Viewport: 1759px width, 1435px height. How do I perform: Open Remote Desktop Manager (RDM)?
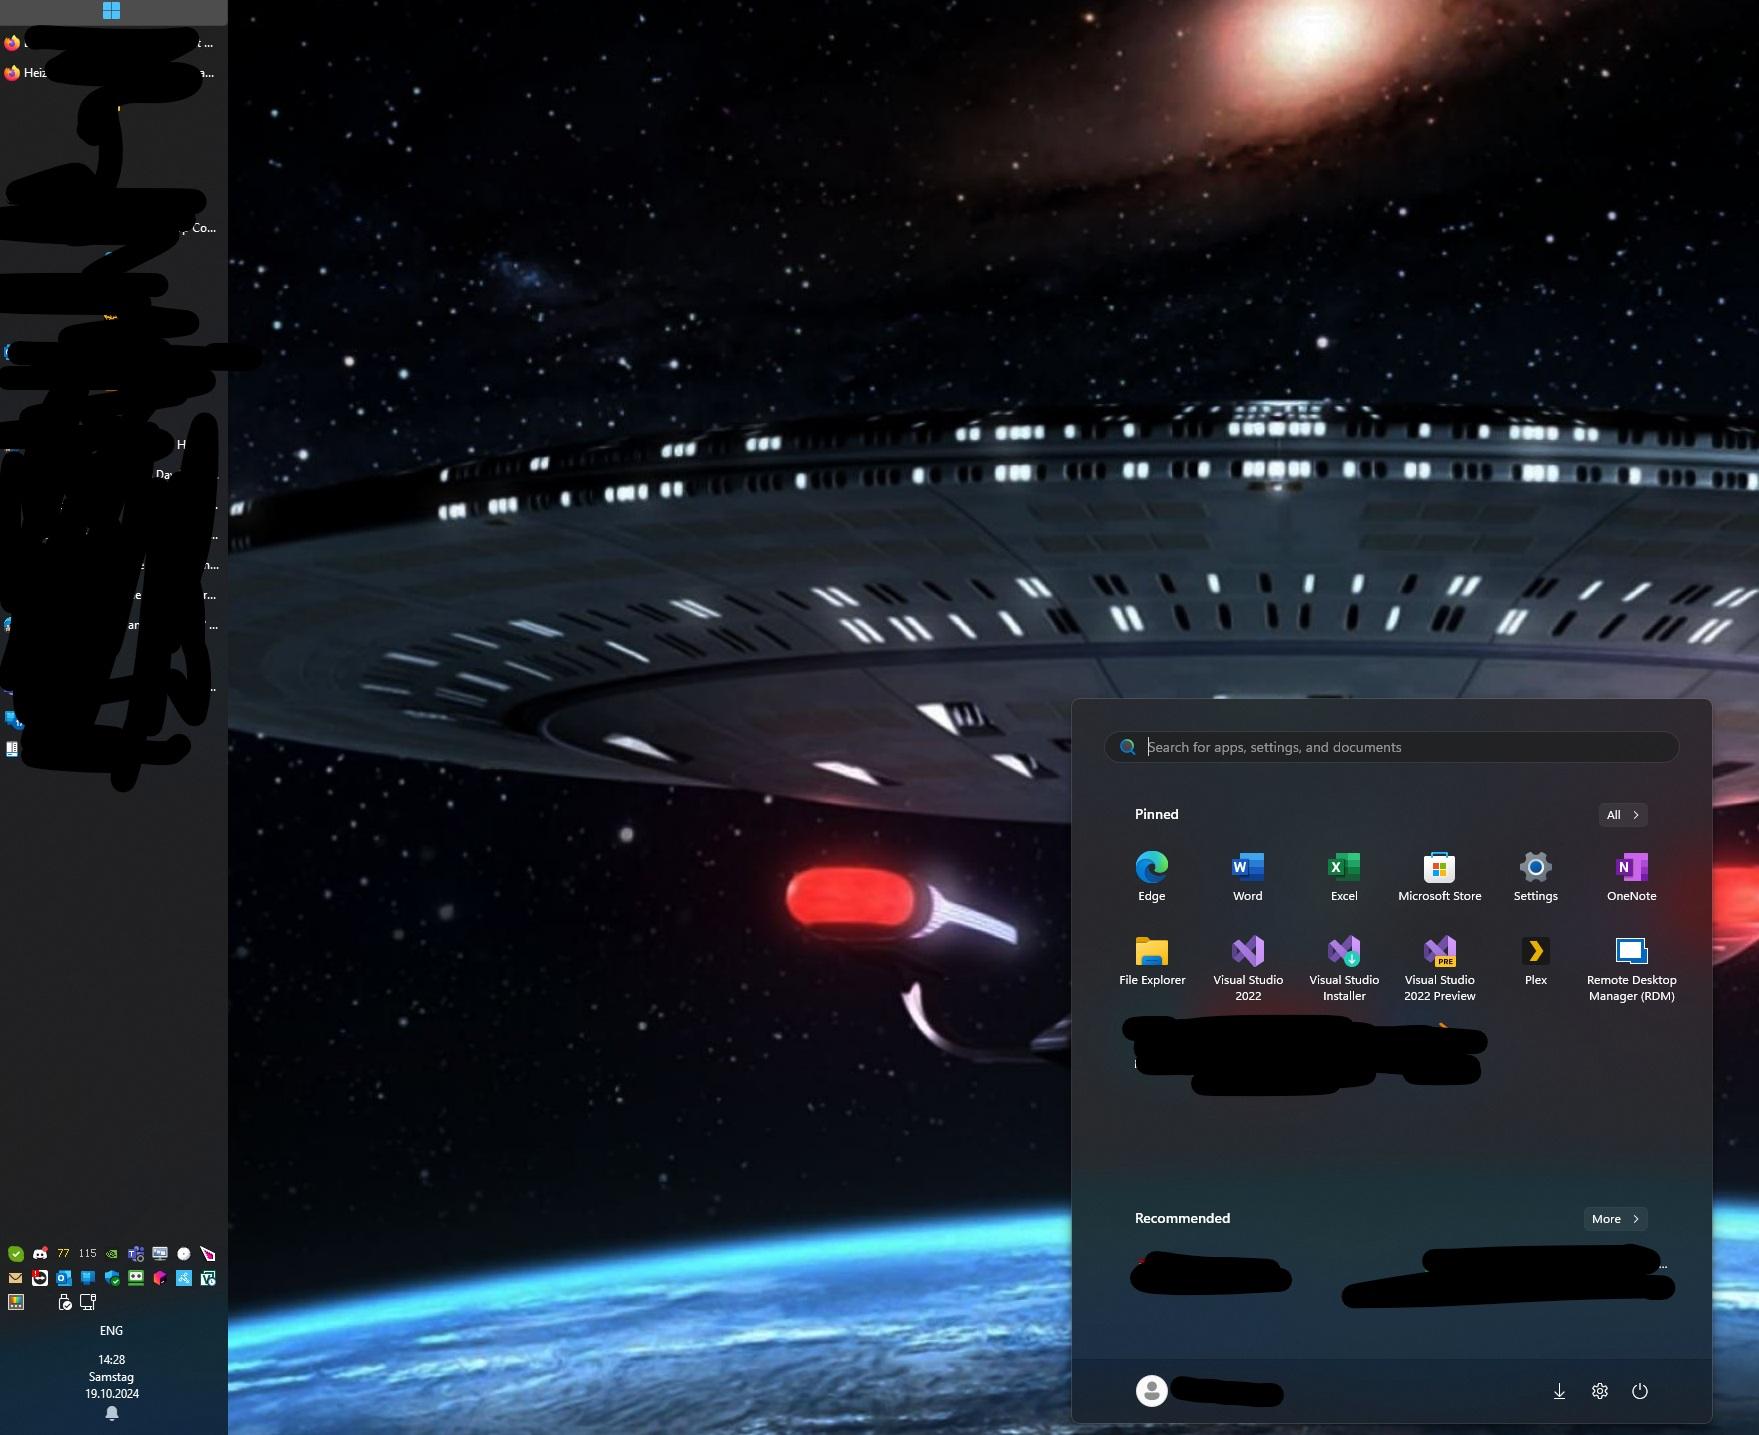click(1631, 968)
